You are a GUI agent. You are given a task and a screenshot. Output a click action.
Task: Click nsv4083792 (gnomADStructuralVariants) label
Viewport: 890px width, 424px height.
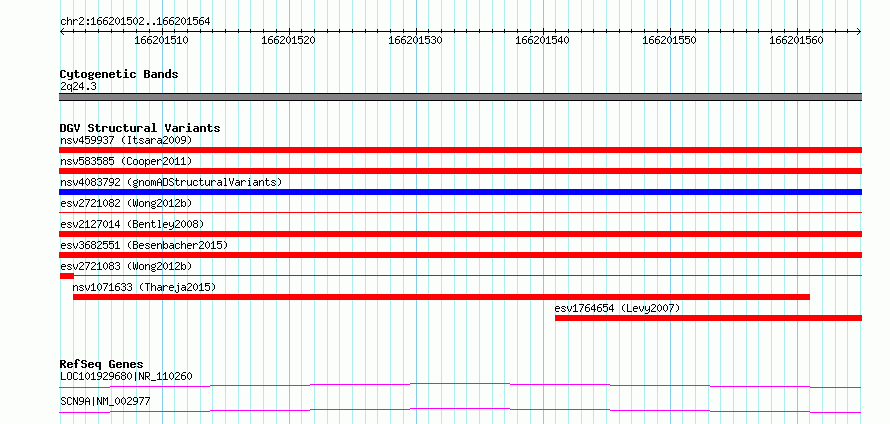coord(171,182)
